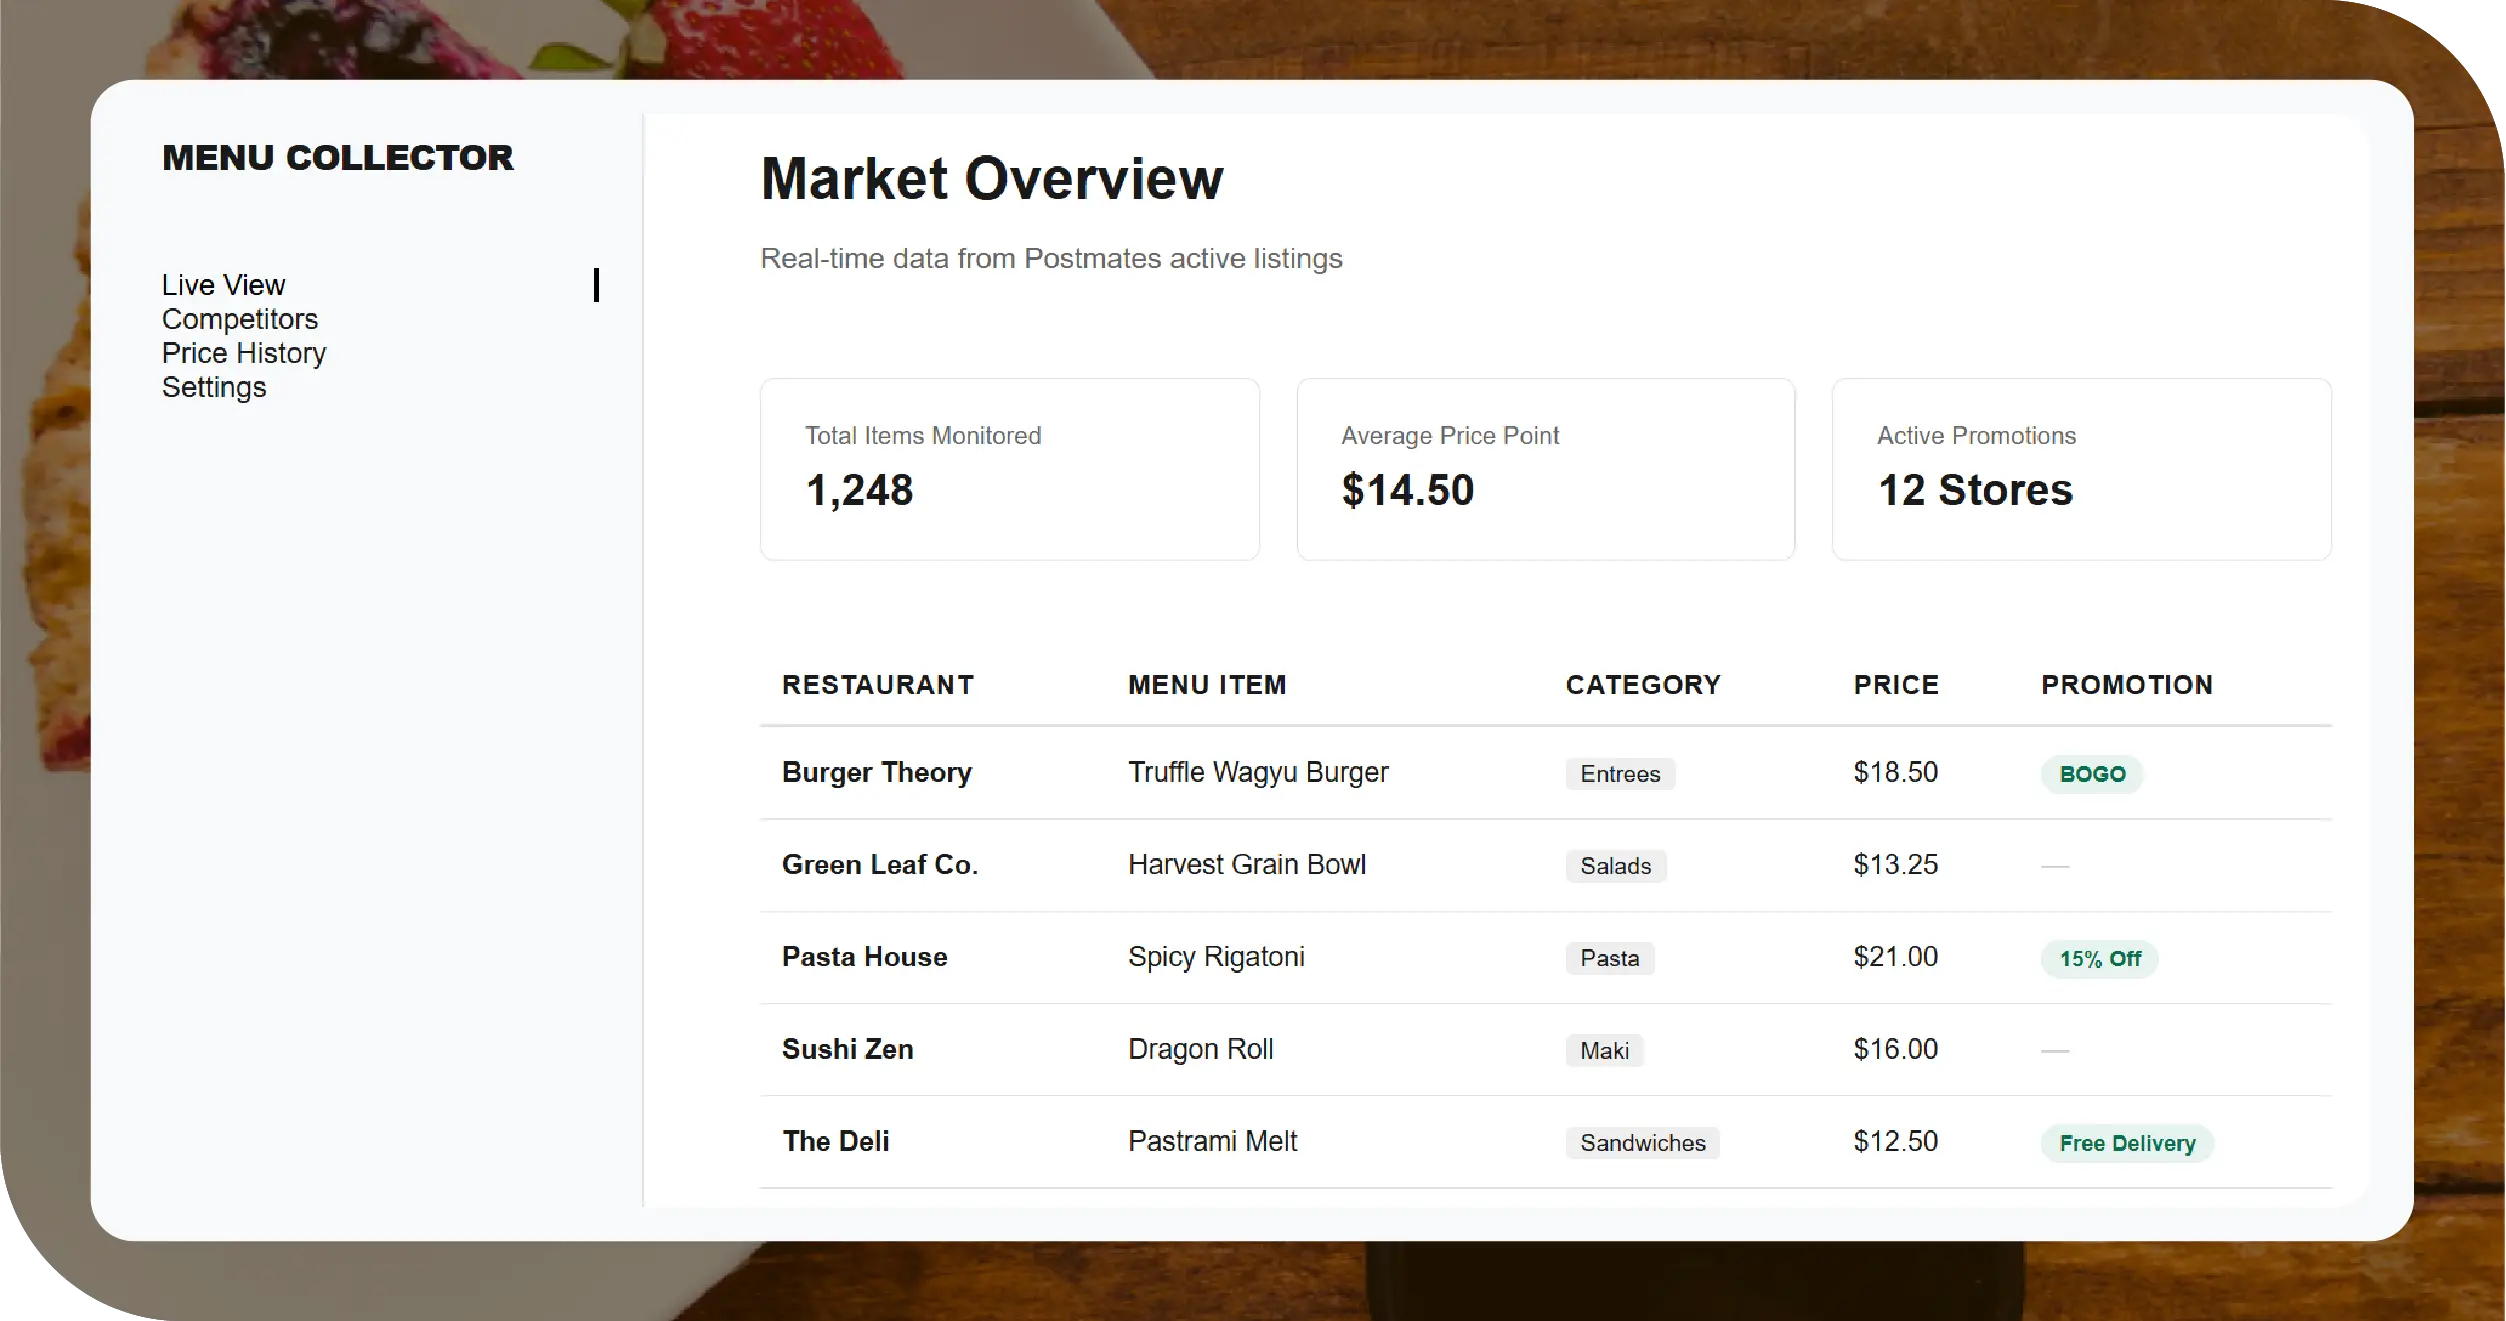This screenshot has width=2506, height=1321.
Task: Sort by PROMOTION column header
Action: coord(2127,685)
